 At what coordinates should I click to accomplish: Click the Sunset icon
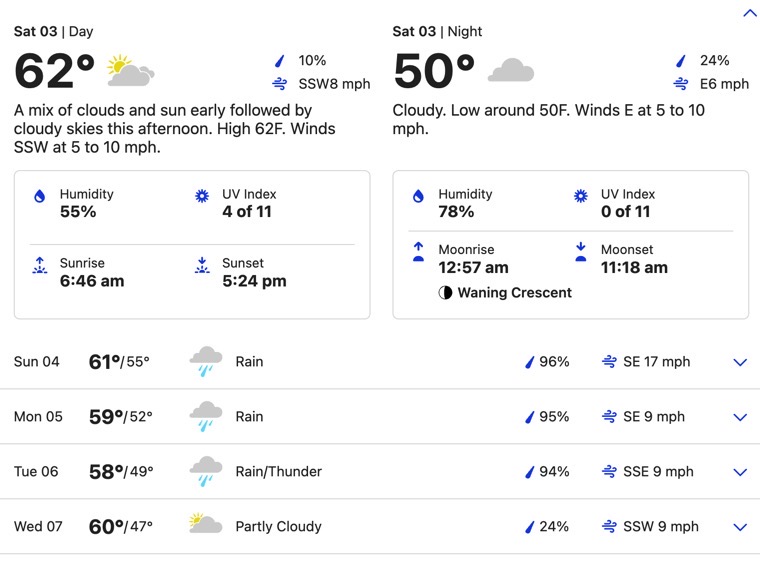(x=202, y=265)
